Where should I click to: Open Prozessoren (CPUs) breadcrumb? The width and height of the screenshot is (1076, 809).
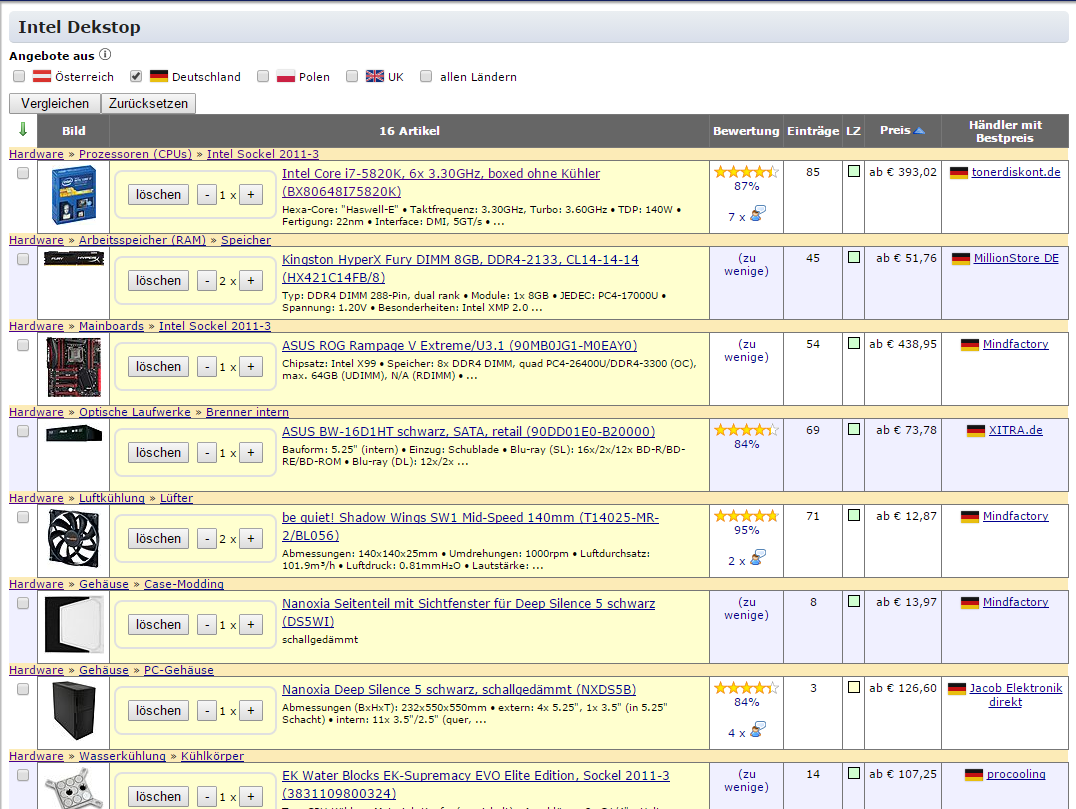(x=135, y=154)
